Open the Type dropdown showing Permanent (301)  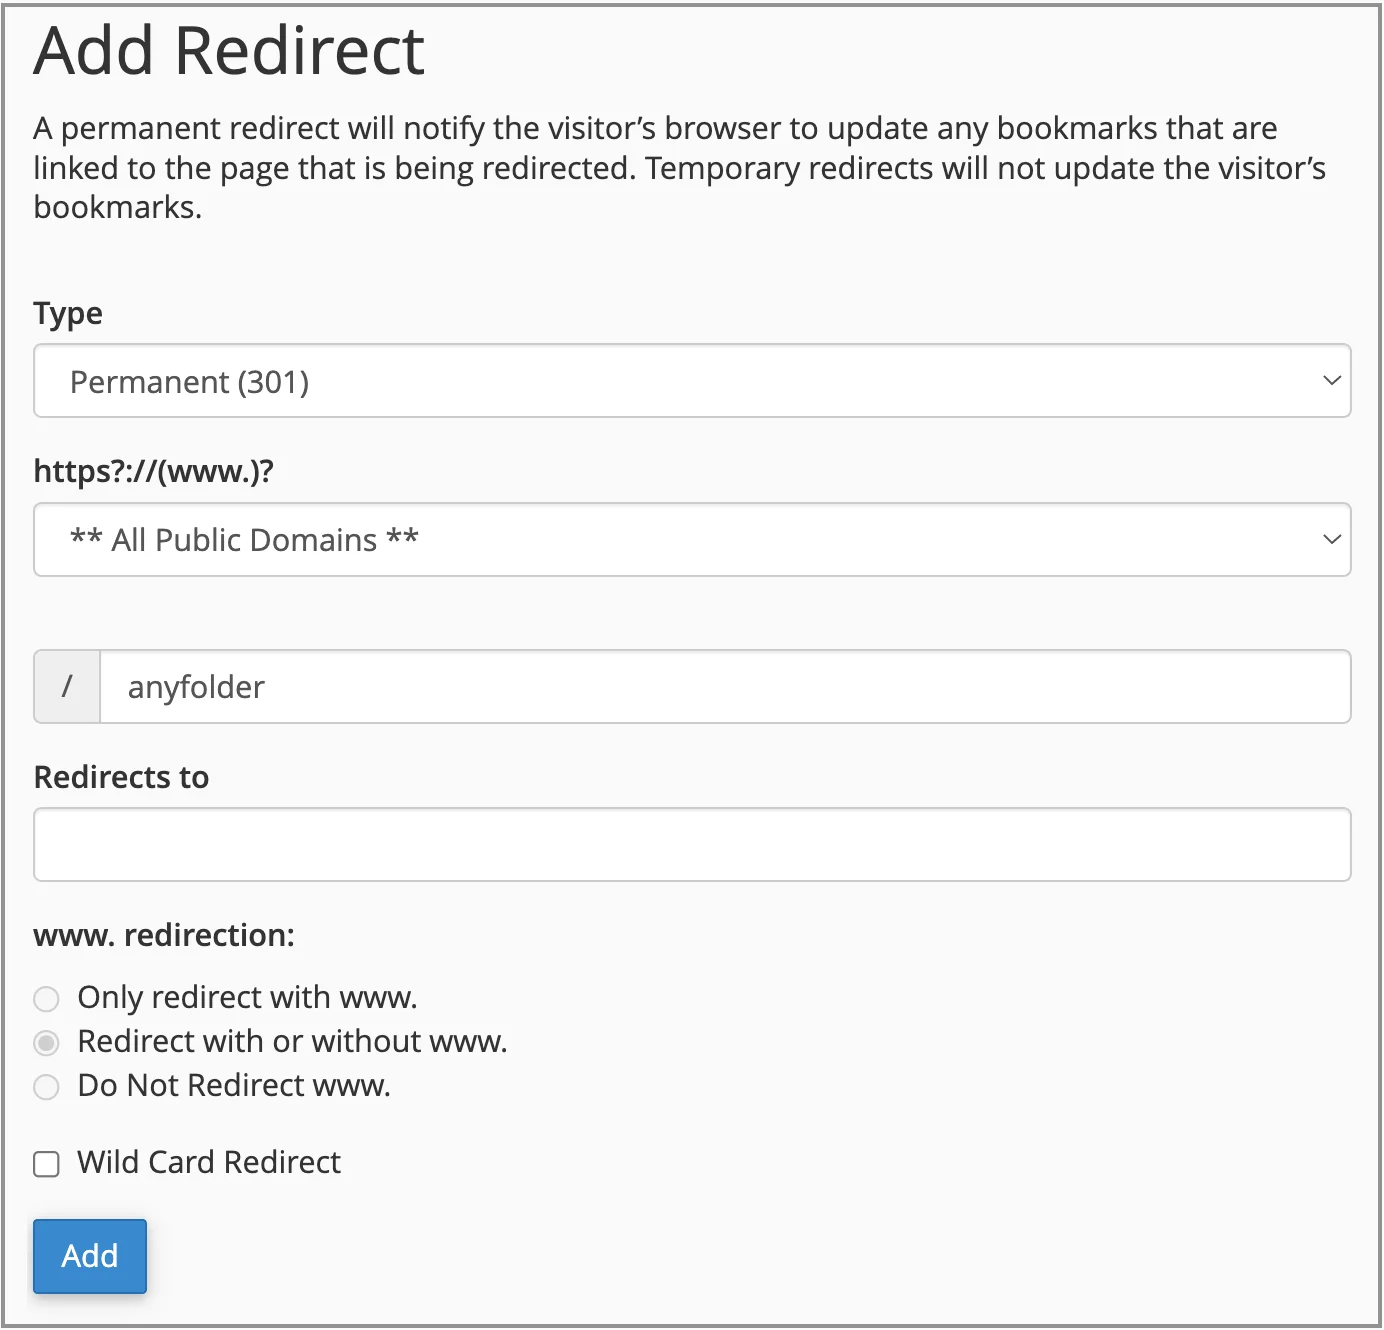(x=692, y=381)
